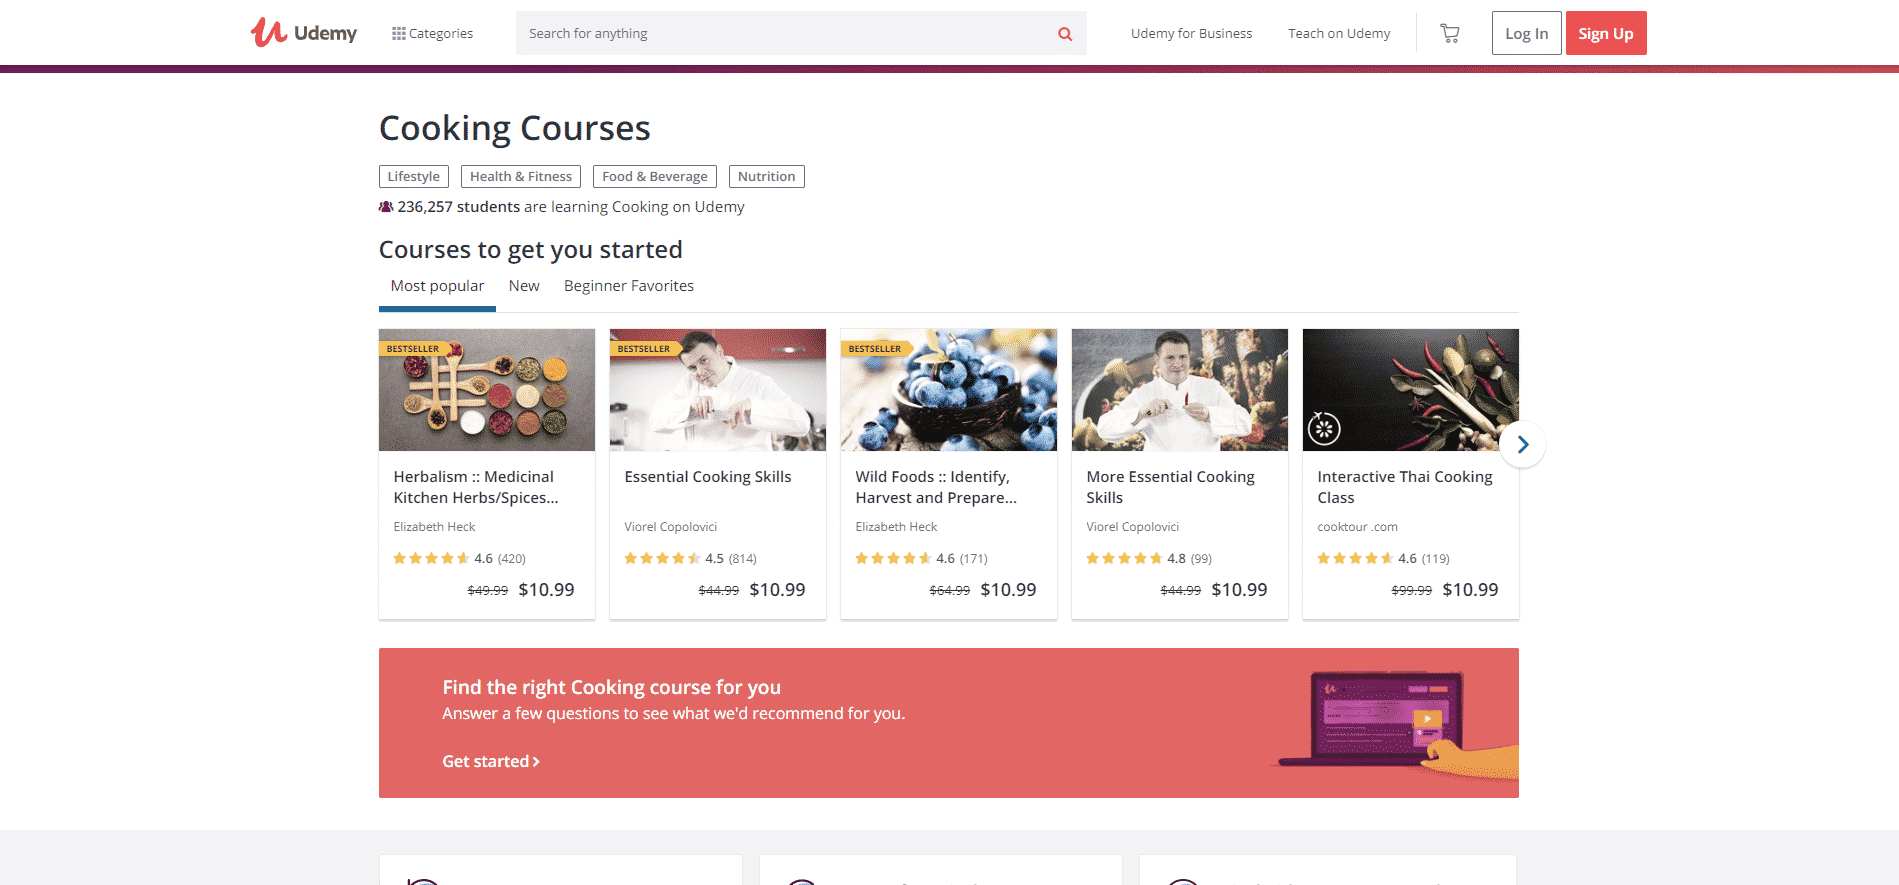This screenshot has height=885, width=1899.
Task: Switch to the Most popular tab
Action: coord(437,286)
